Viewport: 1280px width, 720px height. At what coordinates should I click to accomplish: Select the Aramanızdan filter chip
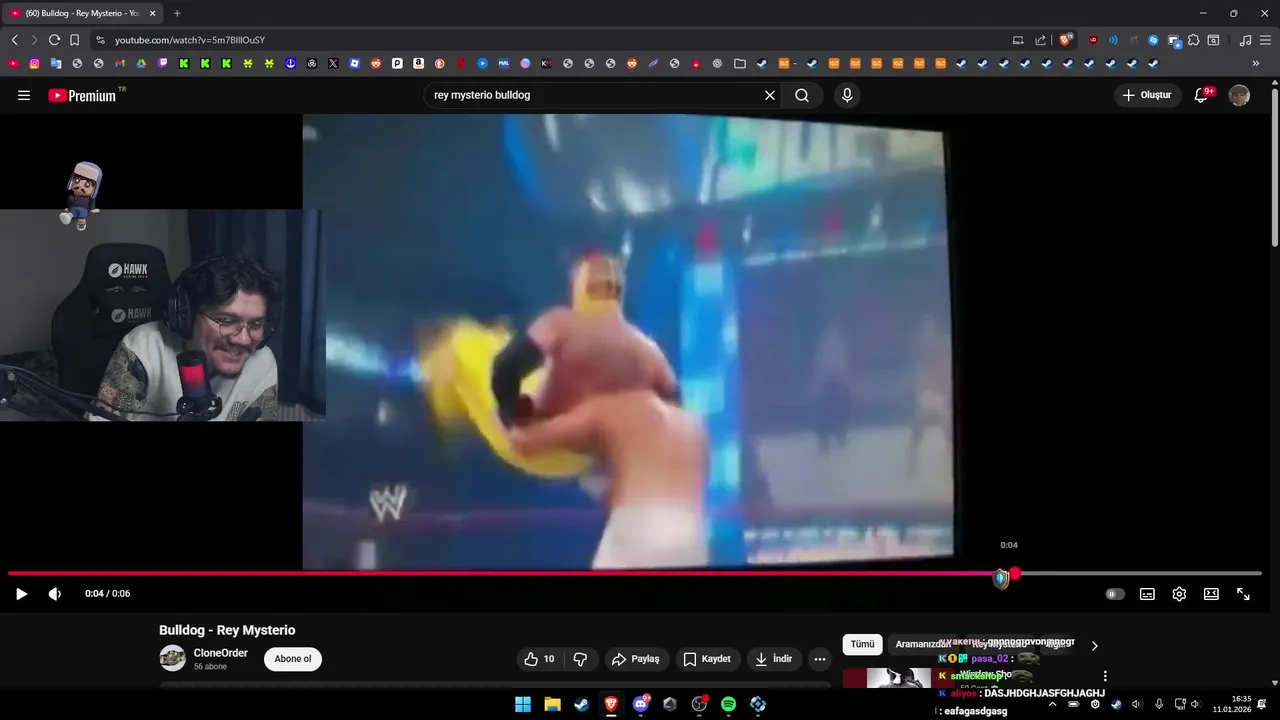[x=922, y=645]
